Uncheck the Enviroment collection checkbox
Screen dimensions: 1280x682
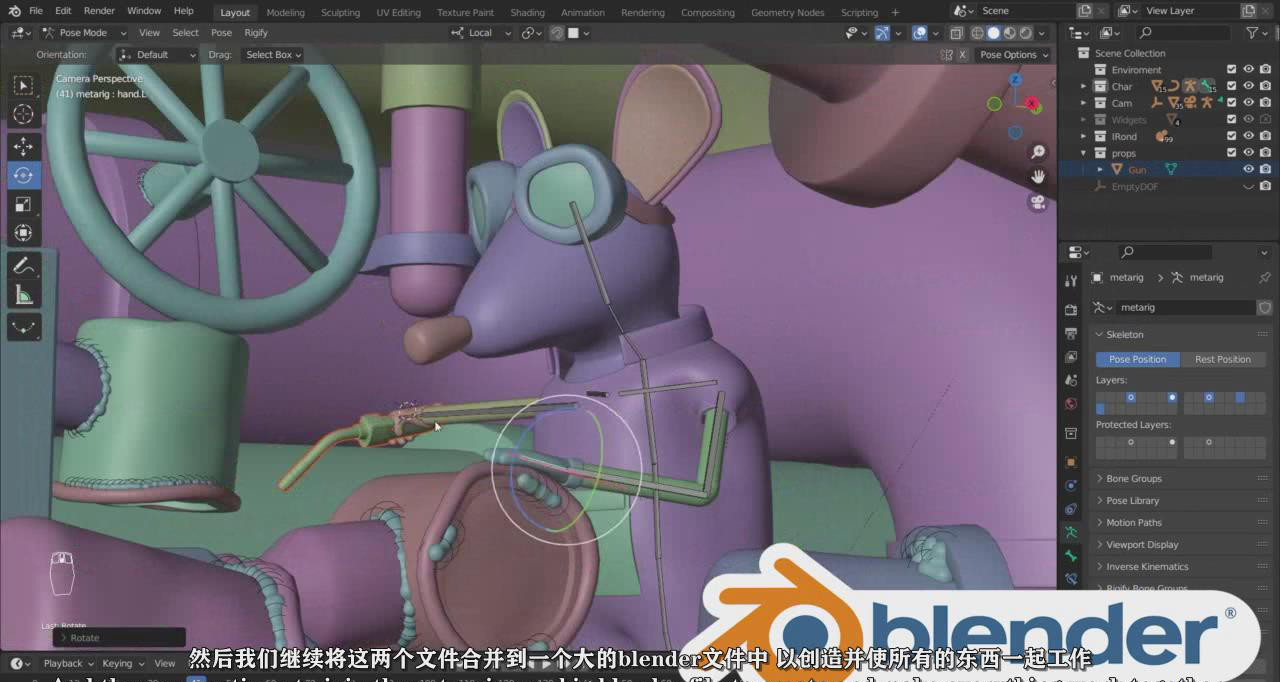coord(1232,70)
